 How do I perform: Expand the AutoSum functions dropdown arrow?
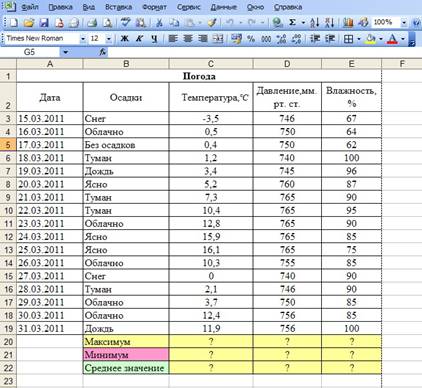point(303,23)
